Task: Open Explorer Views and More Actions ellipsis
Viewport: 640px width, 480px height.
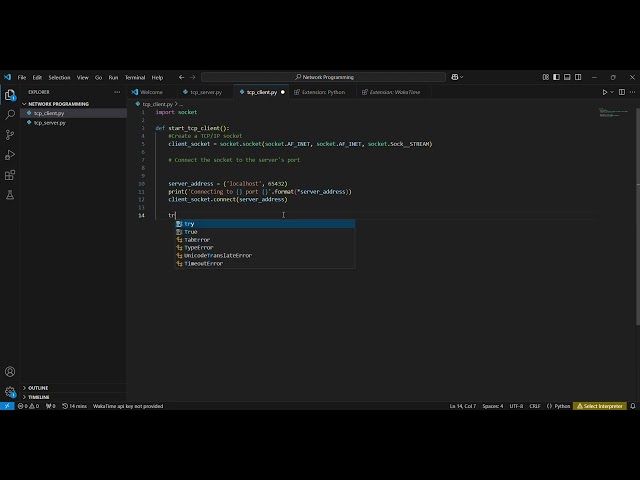Action: (x=117, y=92)
